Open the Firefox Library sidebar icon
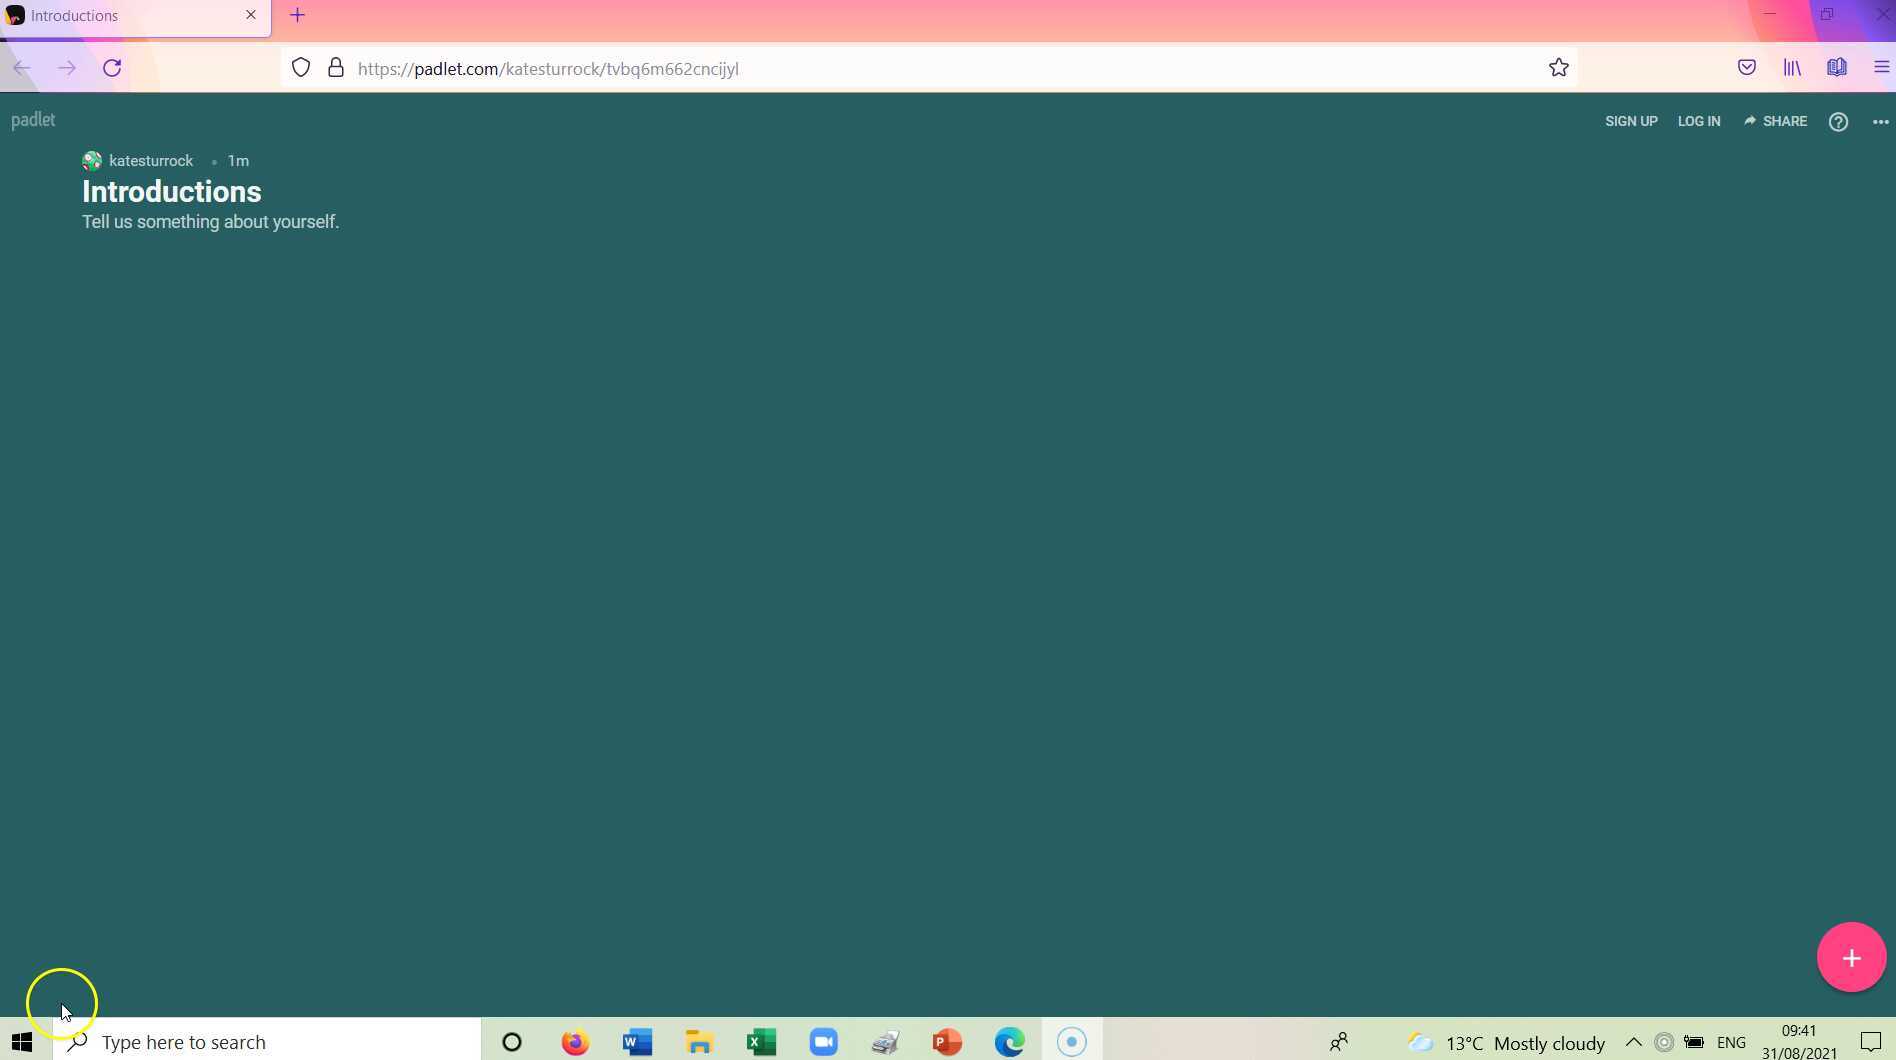Image resolution: width=1896 pixels, height=1060 pixels. (x=1791, y=67)
